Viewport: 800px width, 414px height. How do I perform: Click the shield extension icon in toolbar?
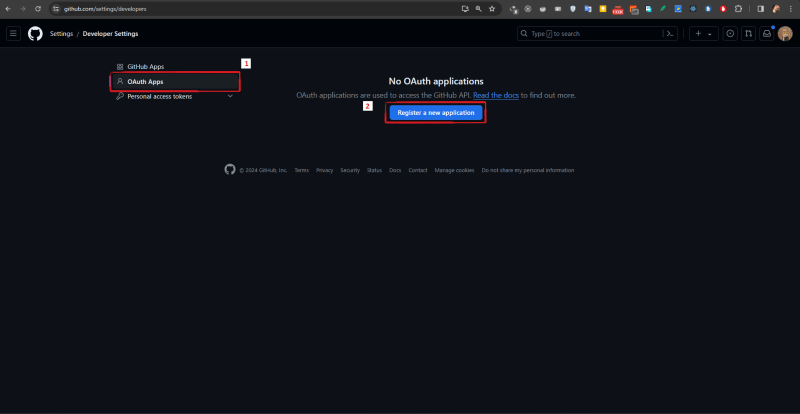click(x=573, y=9)
